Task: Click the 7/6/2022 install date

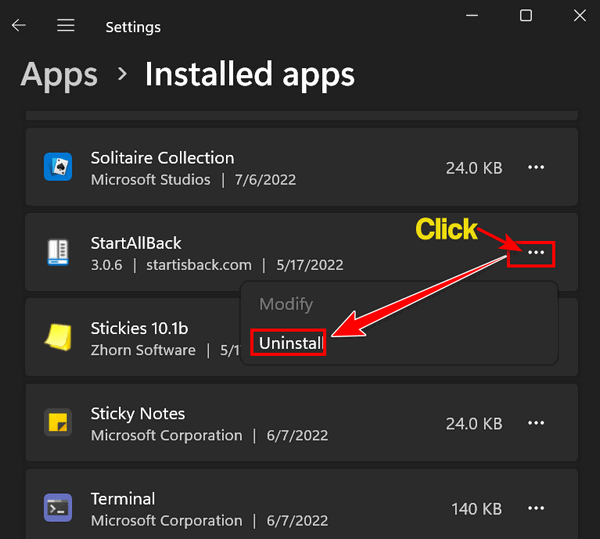Action: [x=265, y=180]
